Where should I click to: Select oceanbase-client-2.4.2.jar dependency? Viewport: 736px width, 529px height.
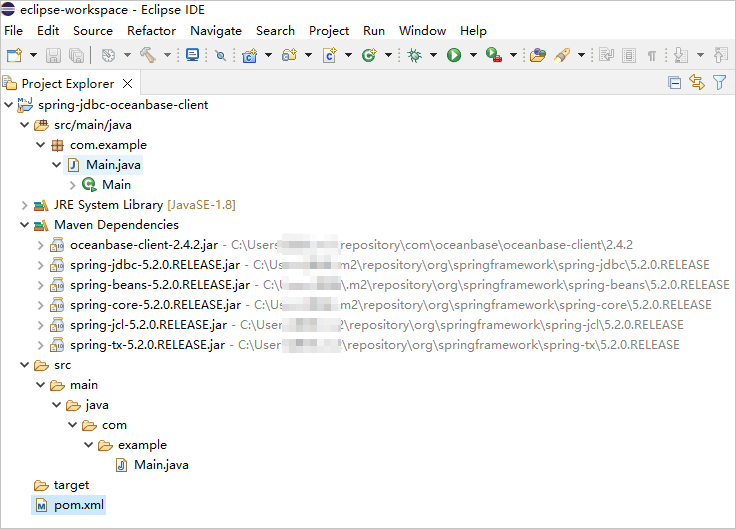[141, 245]
